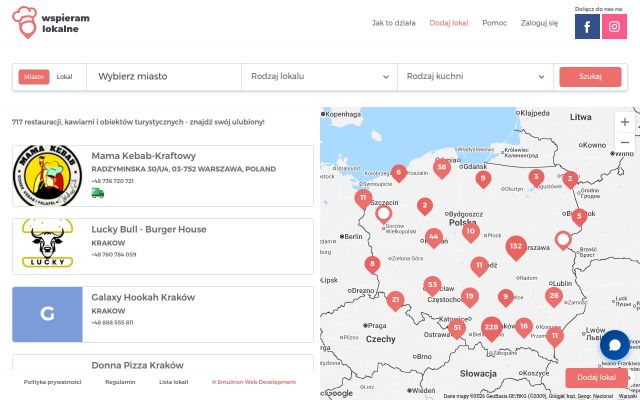Select the map cluster marker 2 near Bydgoszcz
Image resolution: width=640 pixels, height=400 pixels.
coord(424,206)
